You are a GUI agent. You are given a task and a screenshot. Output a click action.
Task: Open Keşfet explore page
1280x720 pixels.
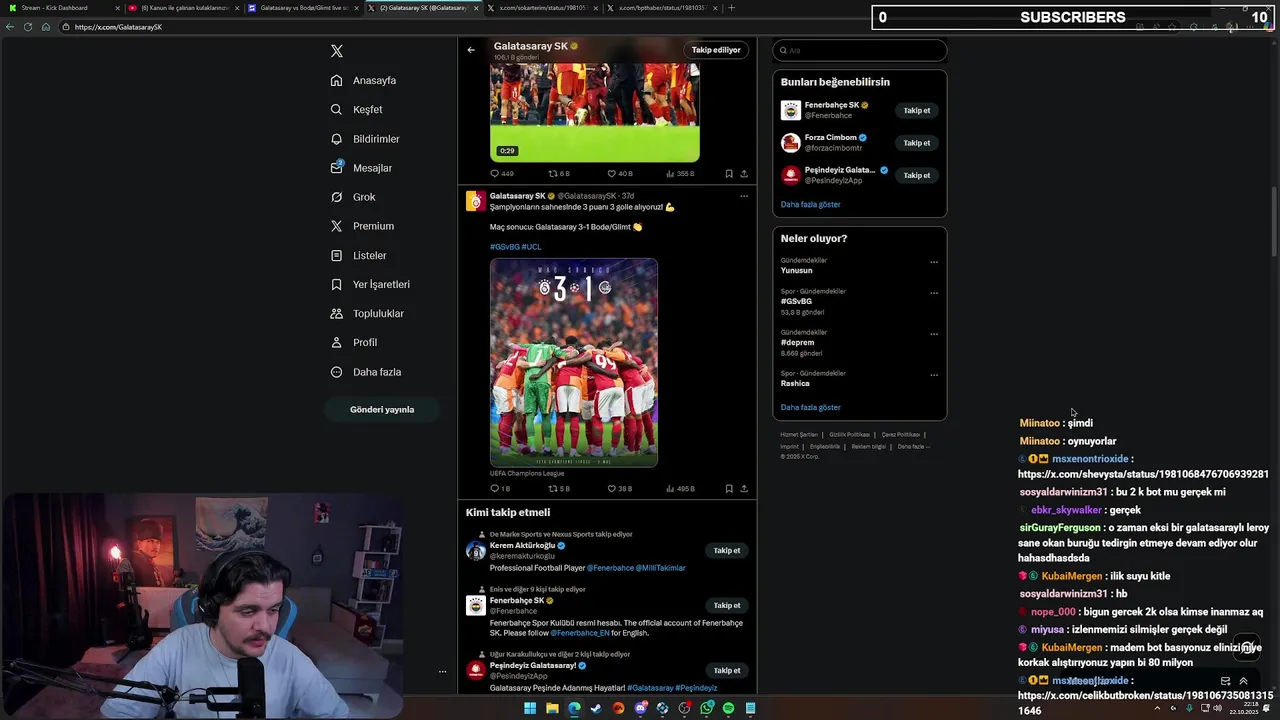click(356, 109)
